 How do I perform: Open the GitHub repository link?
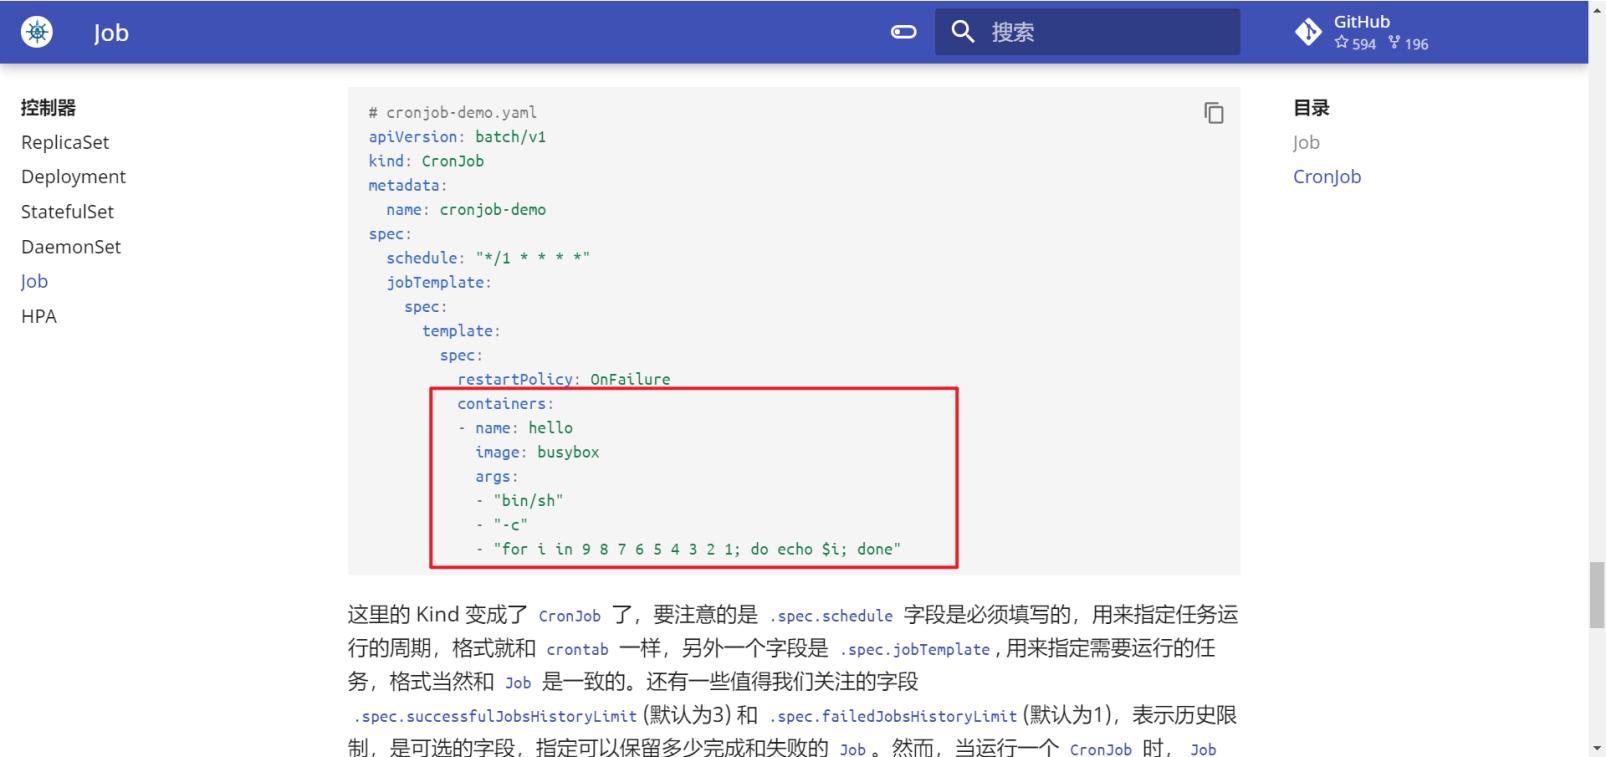(1362, 32)
